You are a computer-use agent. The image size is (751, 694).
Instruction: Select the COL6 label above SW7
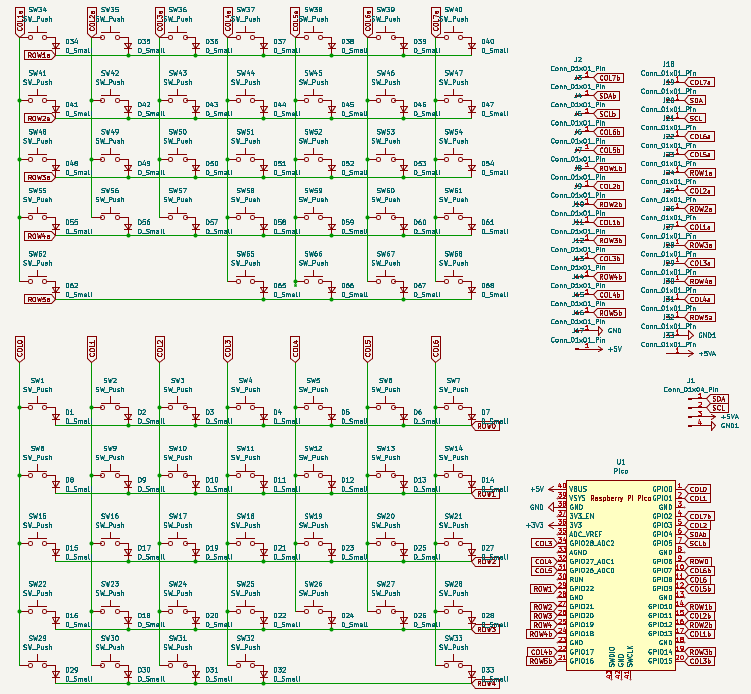[x=436, y=347]
